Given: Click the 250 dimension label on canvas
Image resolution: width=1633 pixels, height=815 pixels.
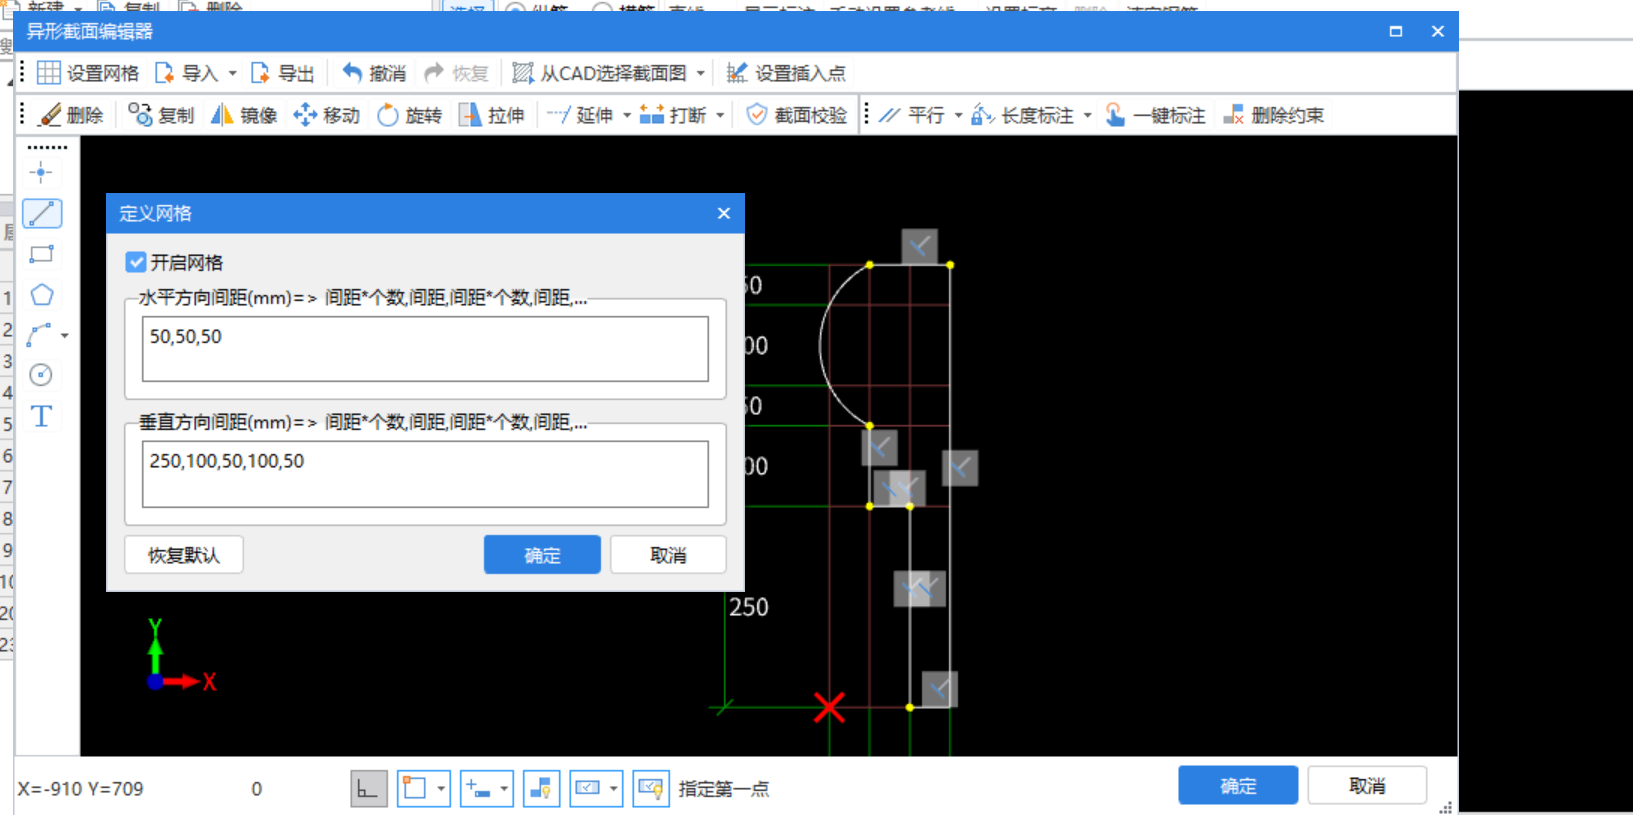Looking at the screenshot, I should tap(749, 607).
